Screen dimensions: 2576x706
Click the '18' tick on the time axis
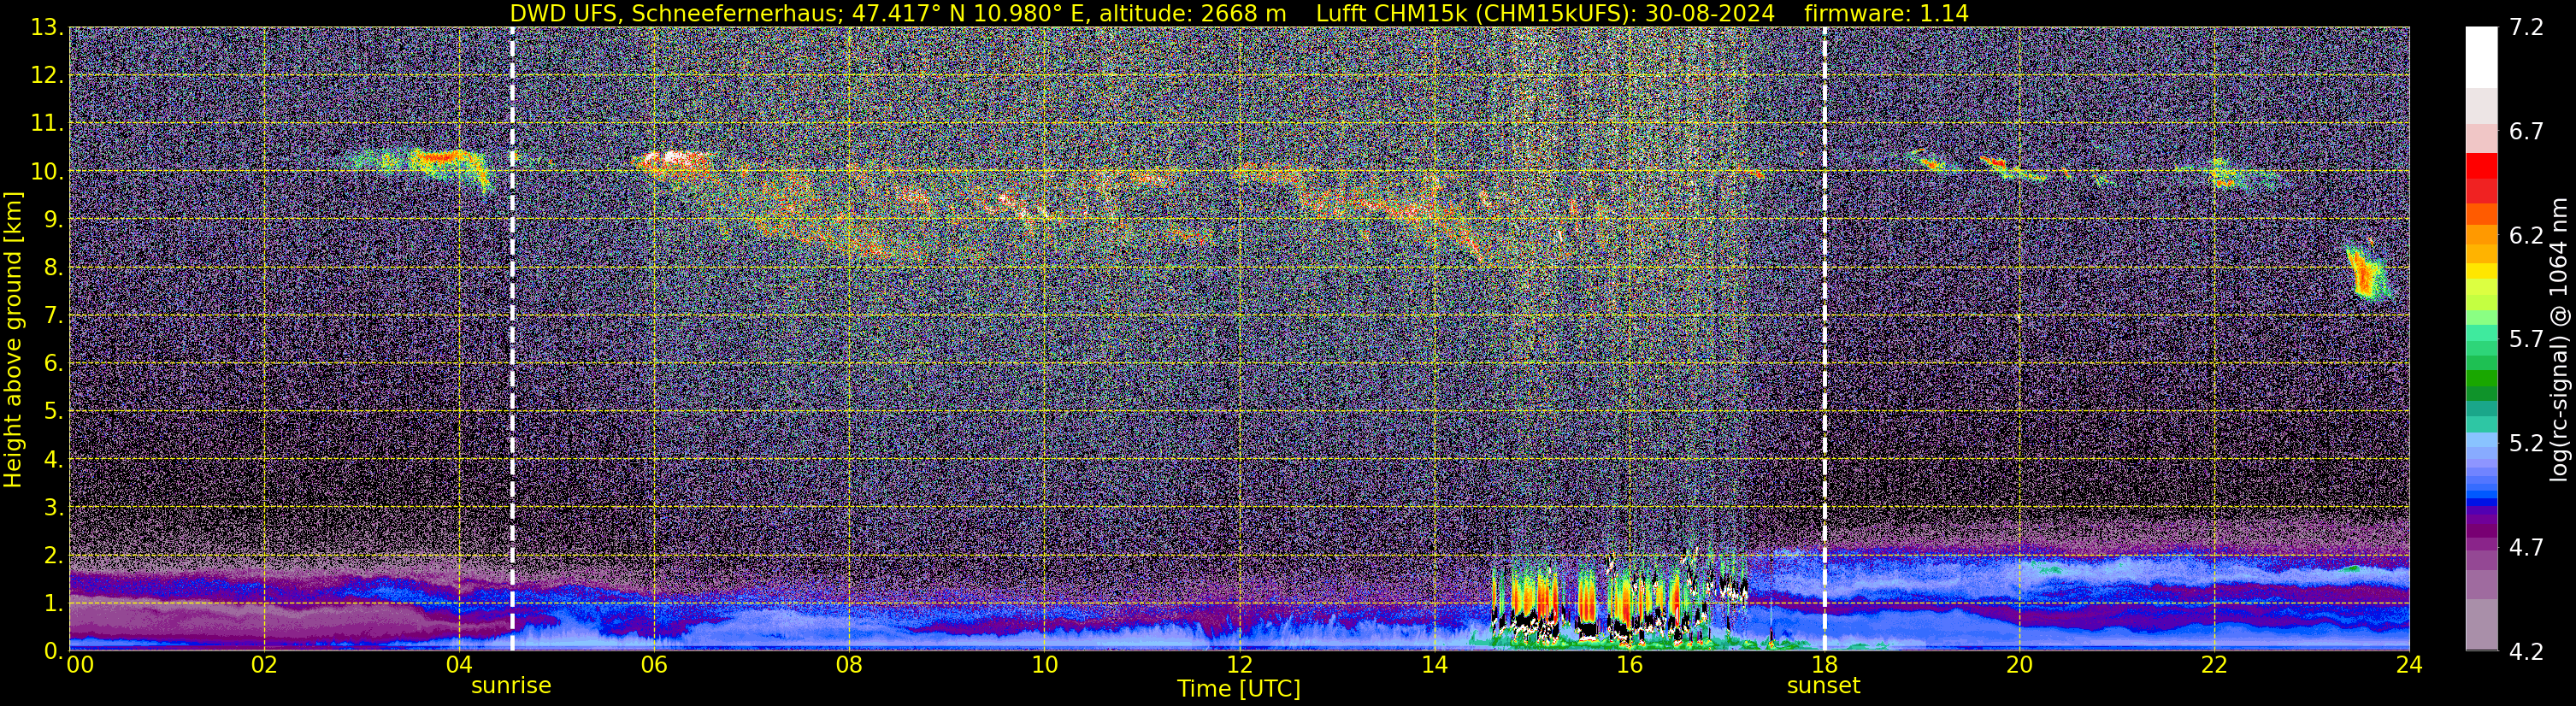[x=1824, y=665]
